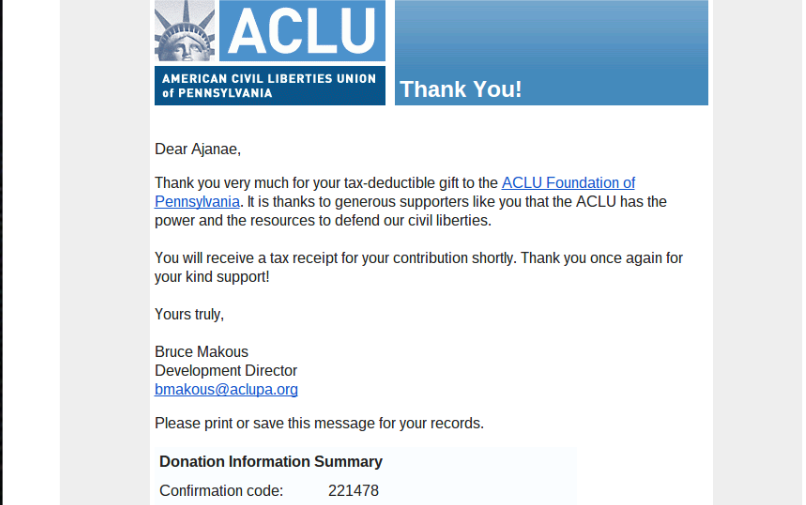Click the confirmation code number 221478

pyautogui.click(x=353, y=491)
